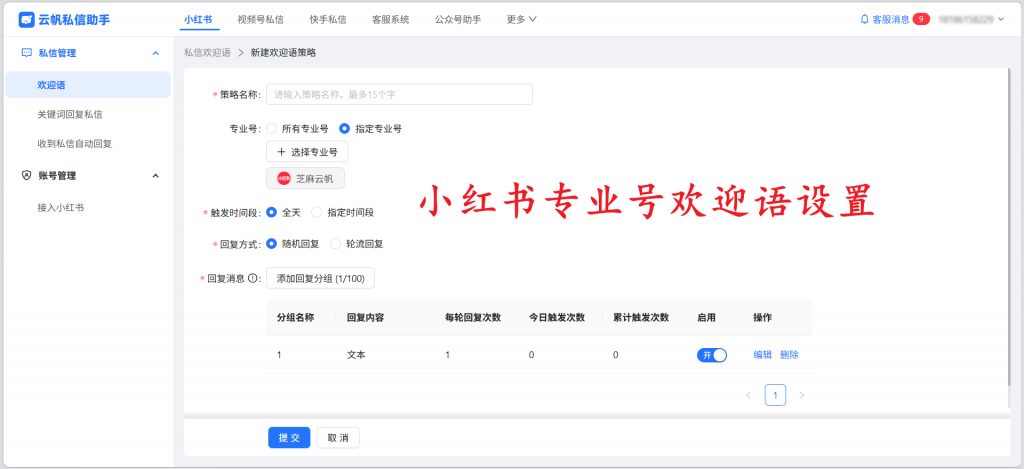This screenshot has height=469, width=1024.
Task: Open 欢迎语 in sidebar
Action: point(88,85)
